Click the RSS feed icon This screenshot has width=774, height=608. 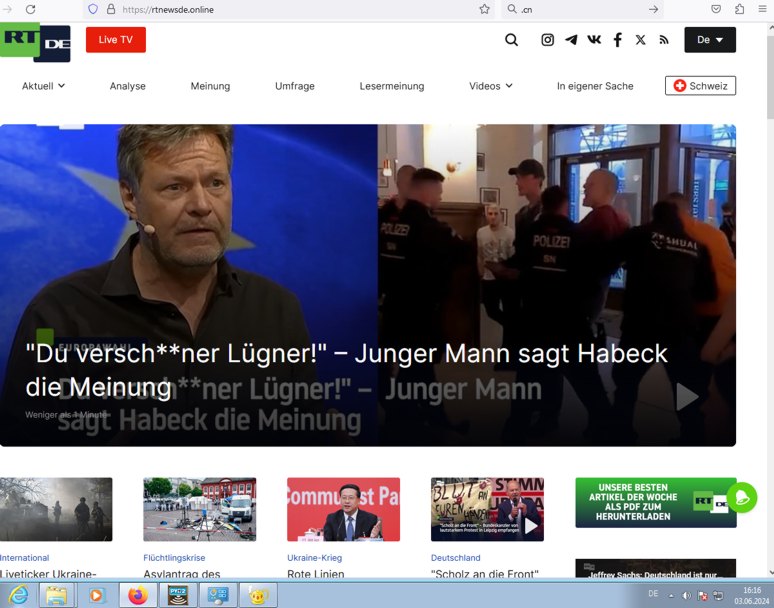point(663,40)
